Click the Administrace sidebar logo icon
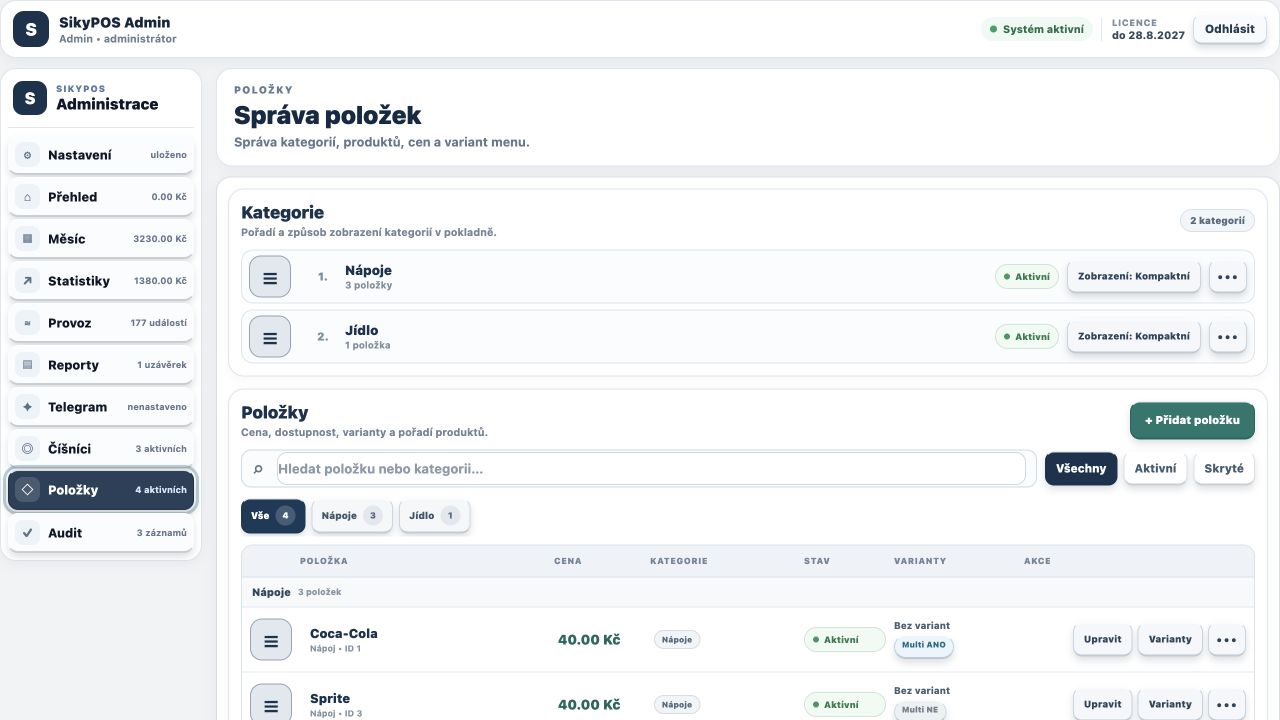 coord(30,98)
